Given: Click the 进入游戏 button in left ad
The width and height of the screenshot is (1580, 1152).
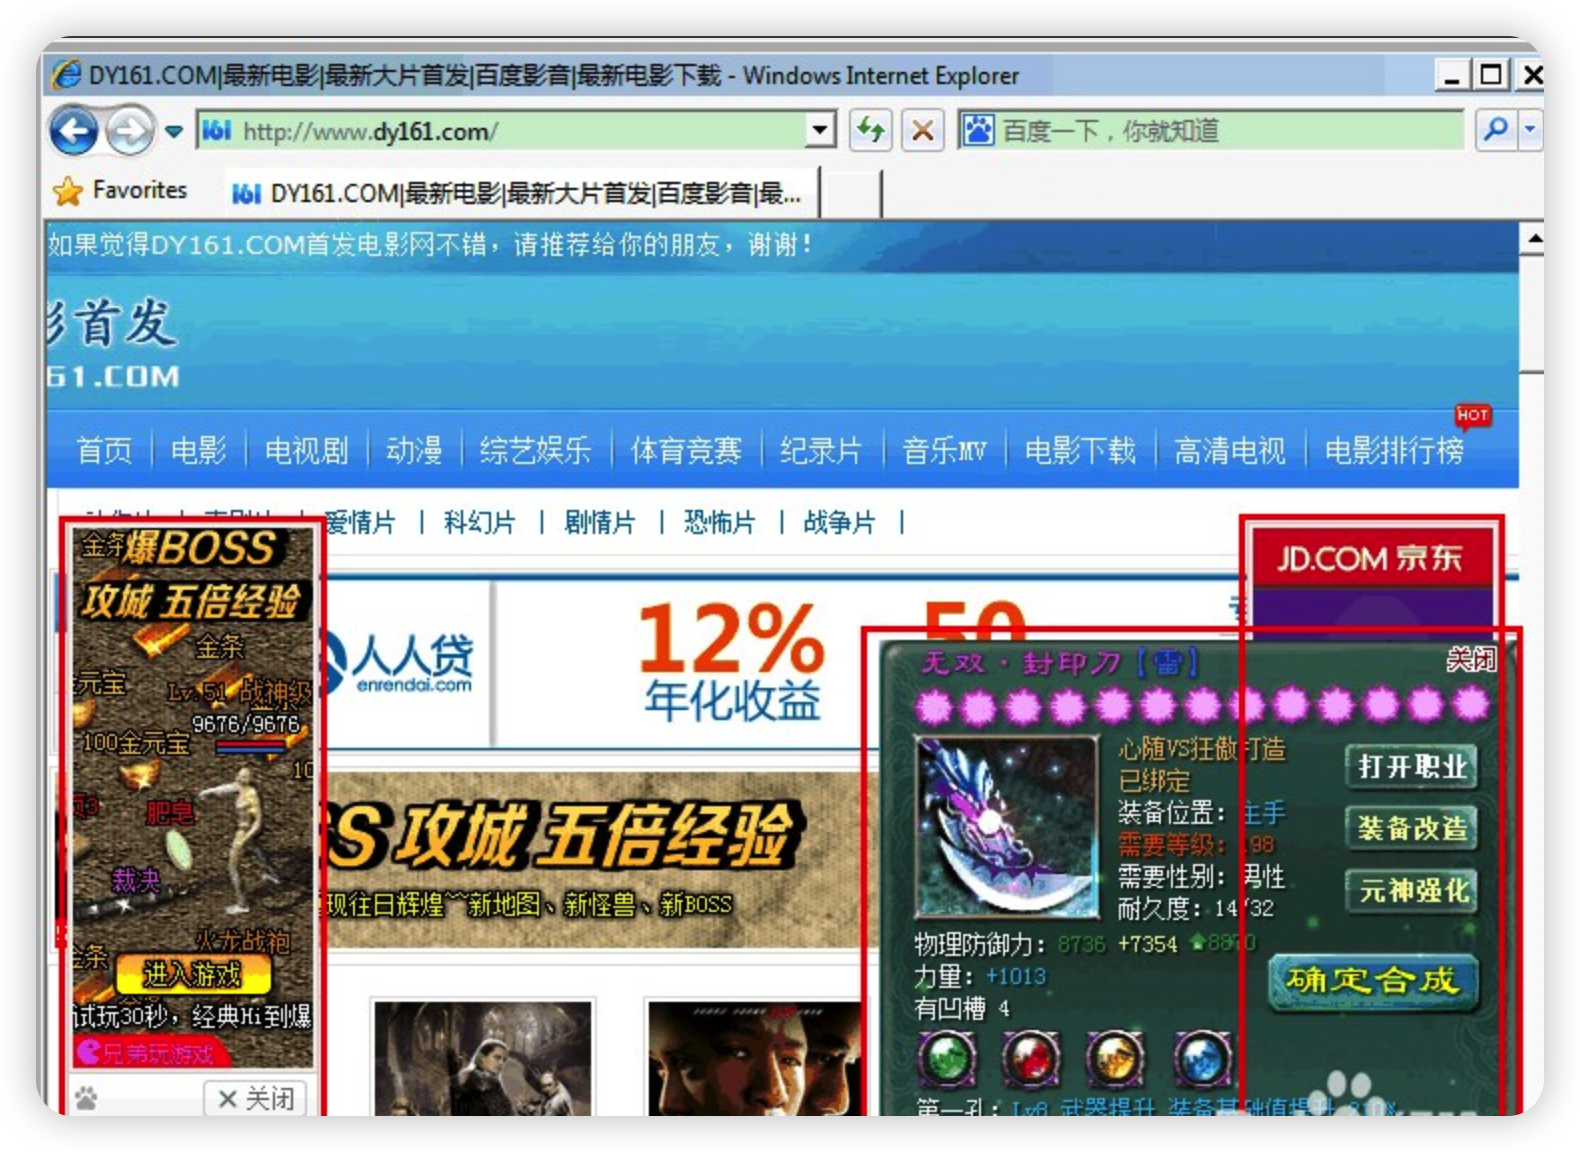Looking at the screenshot, I should point(193,973).
